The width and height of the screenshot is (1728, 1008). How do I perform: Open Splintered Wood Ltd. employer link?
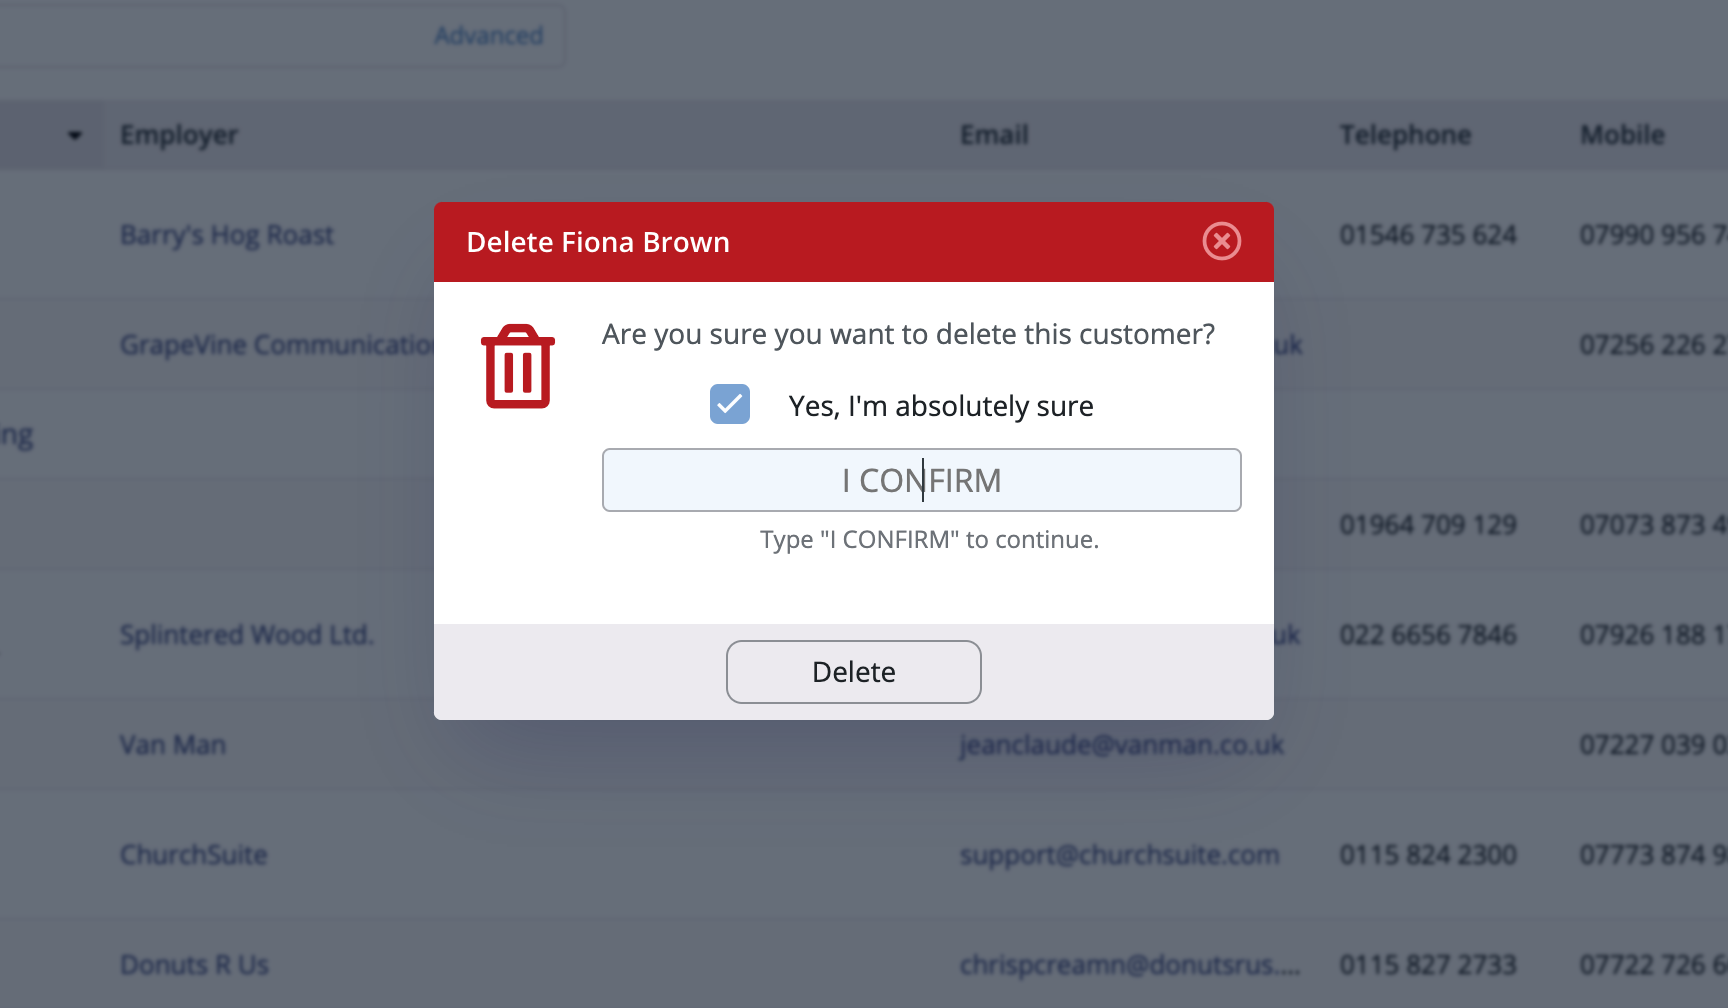pos(247,635)
